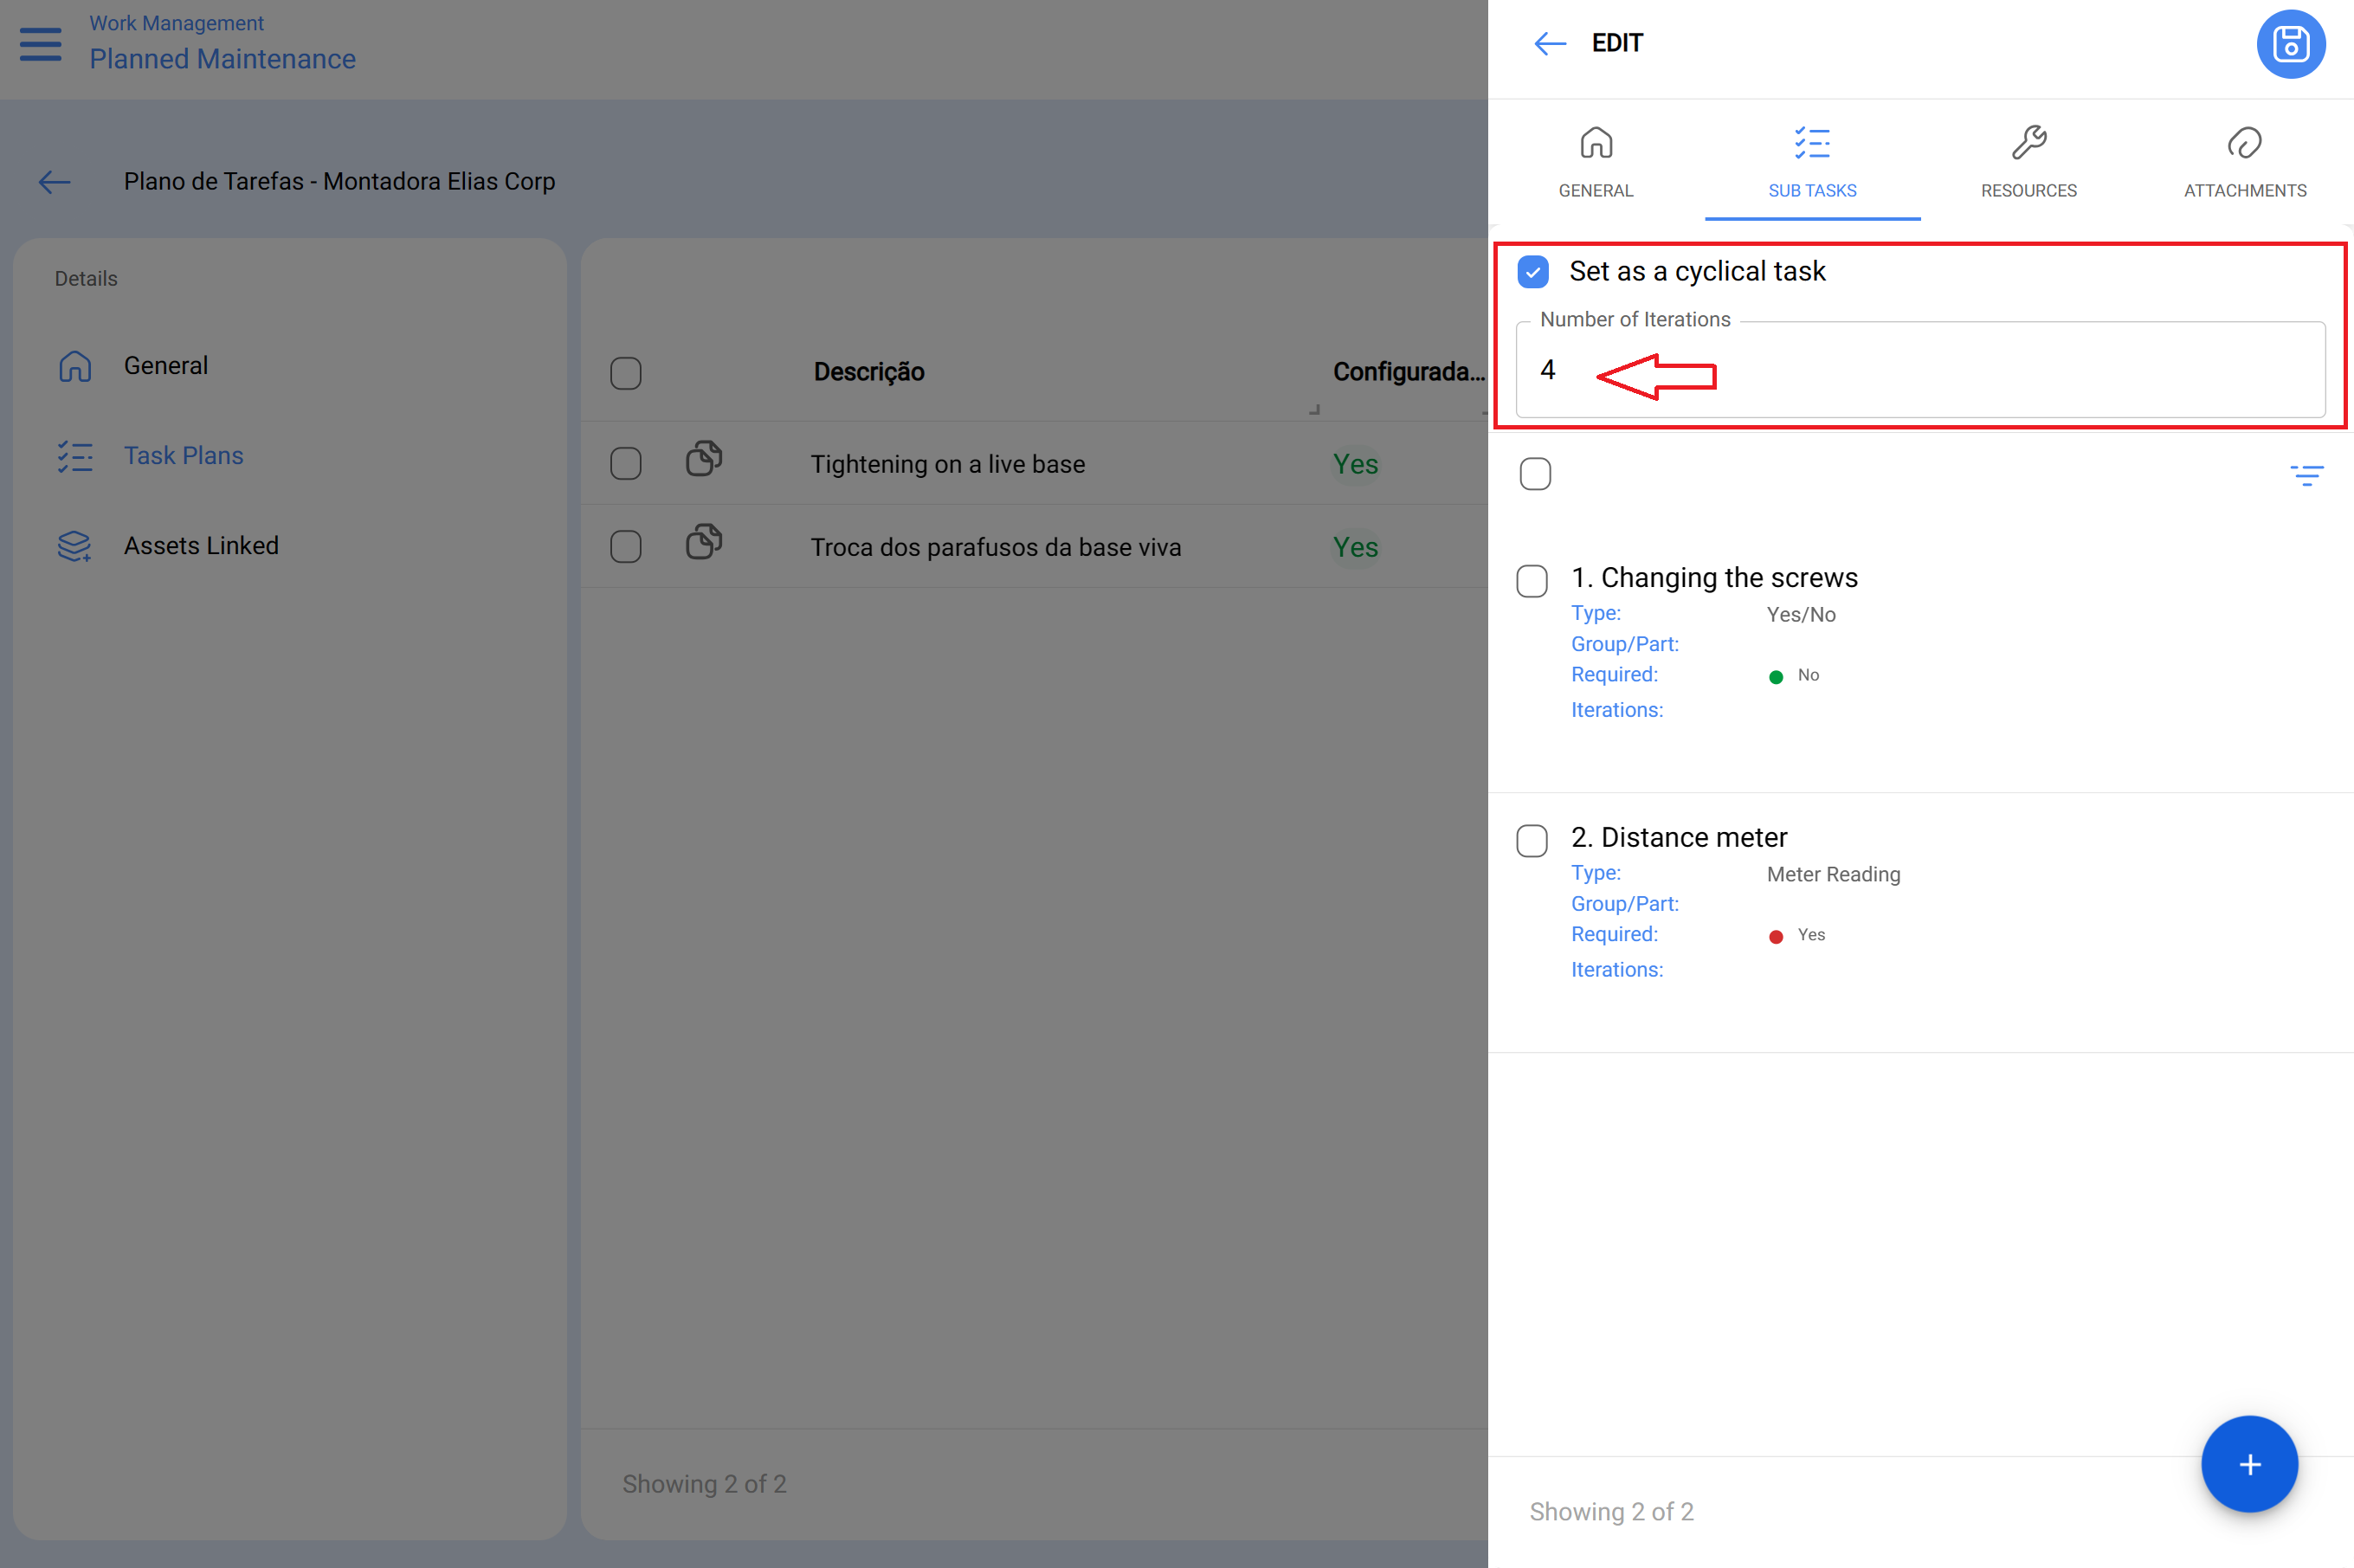Open the sub tasks filter icon
2354x1568 pixels.
(x=2306, y=475)
